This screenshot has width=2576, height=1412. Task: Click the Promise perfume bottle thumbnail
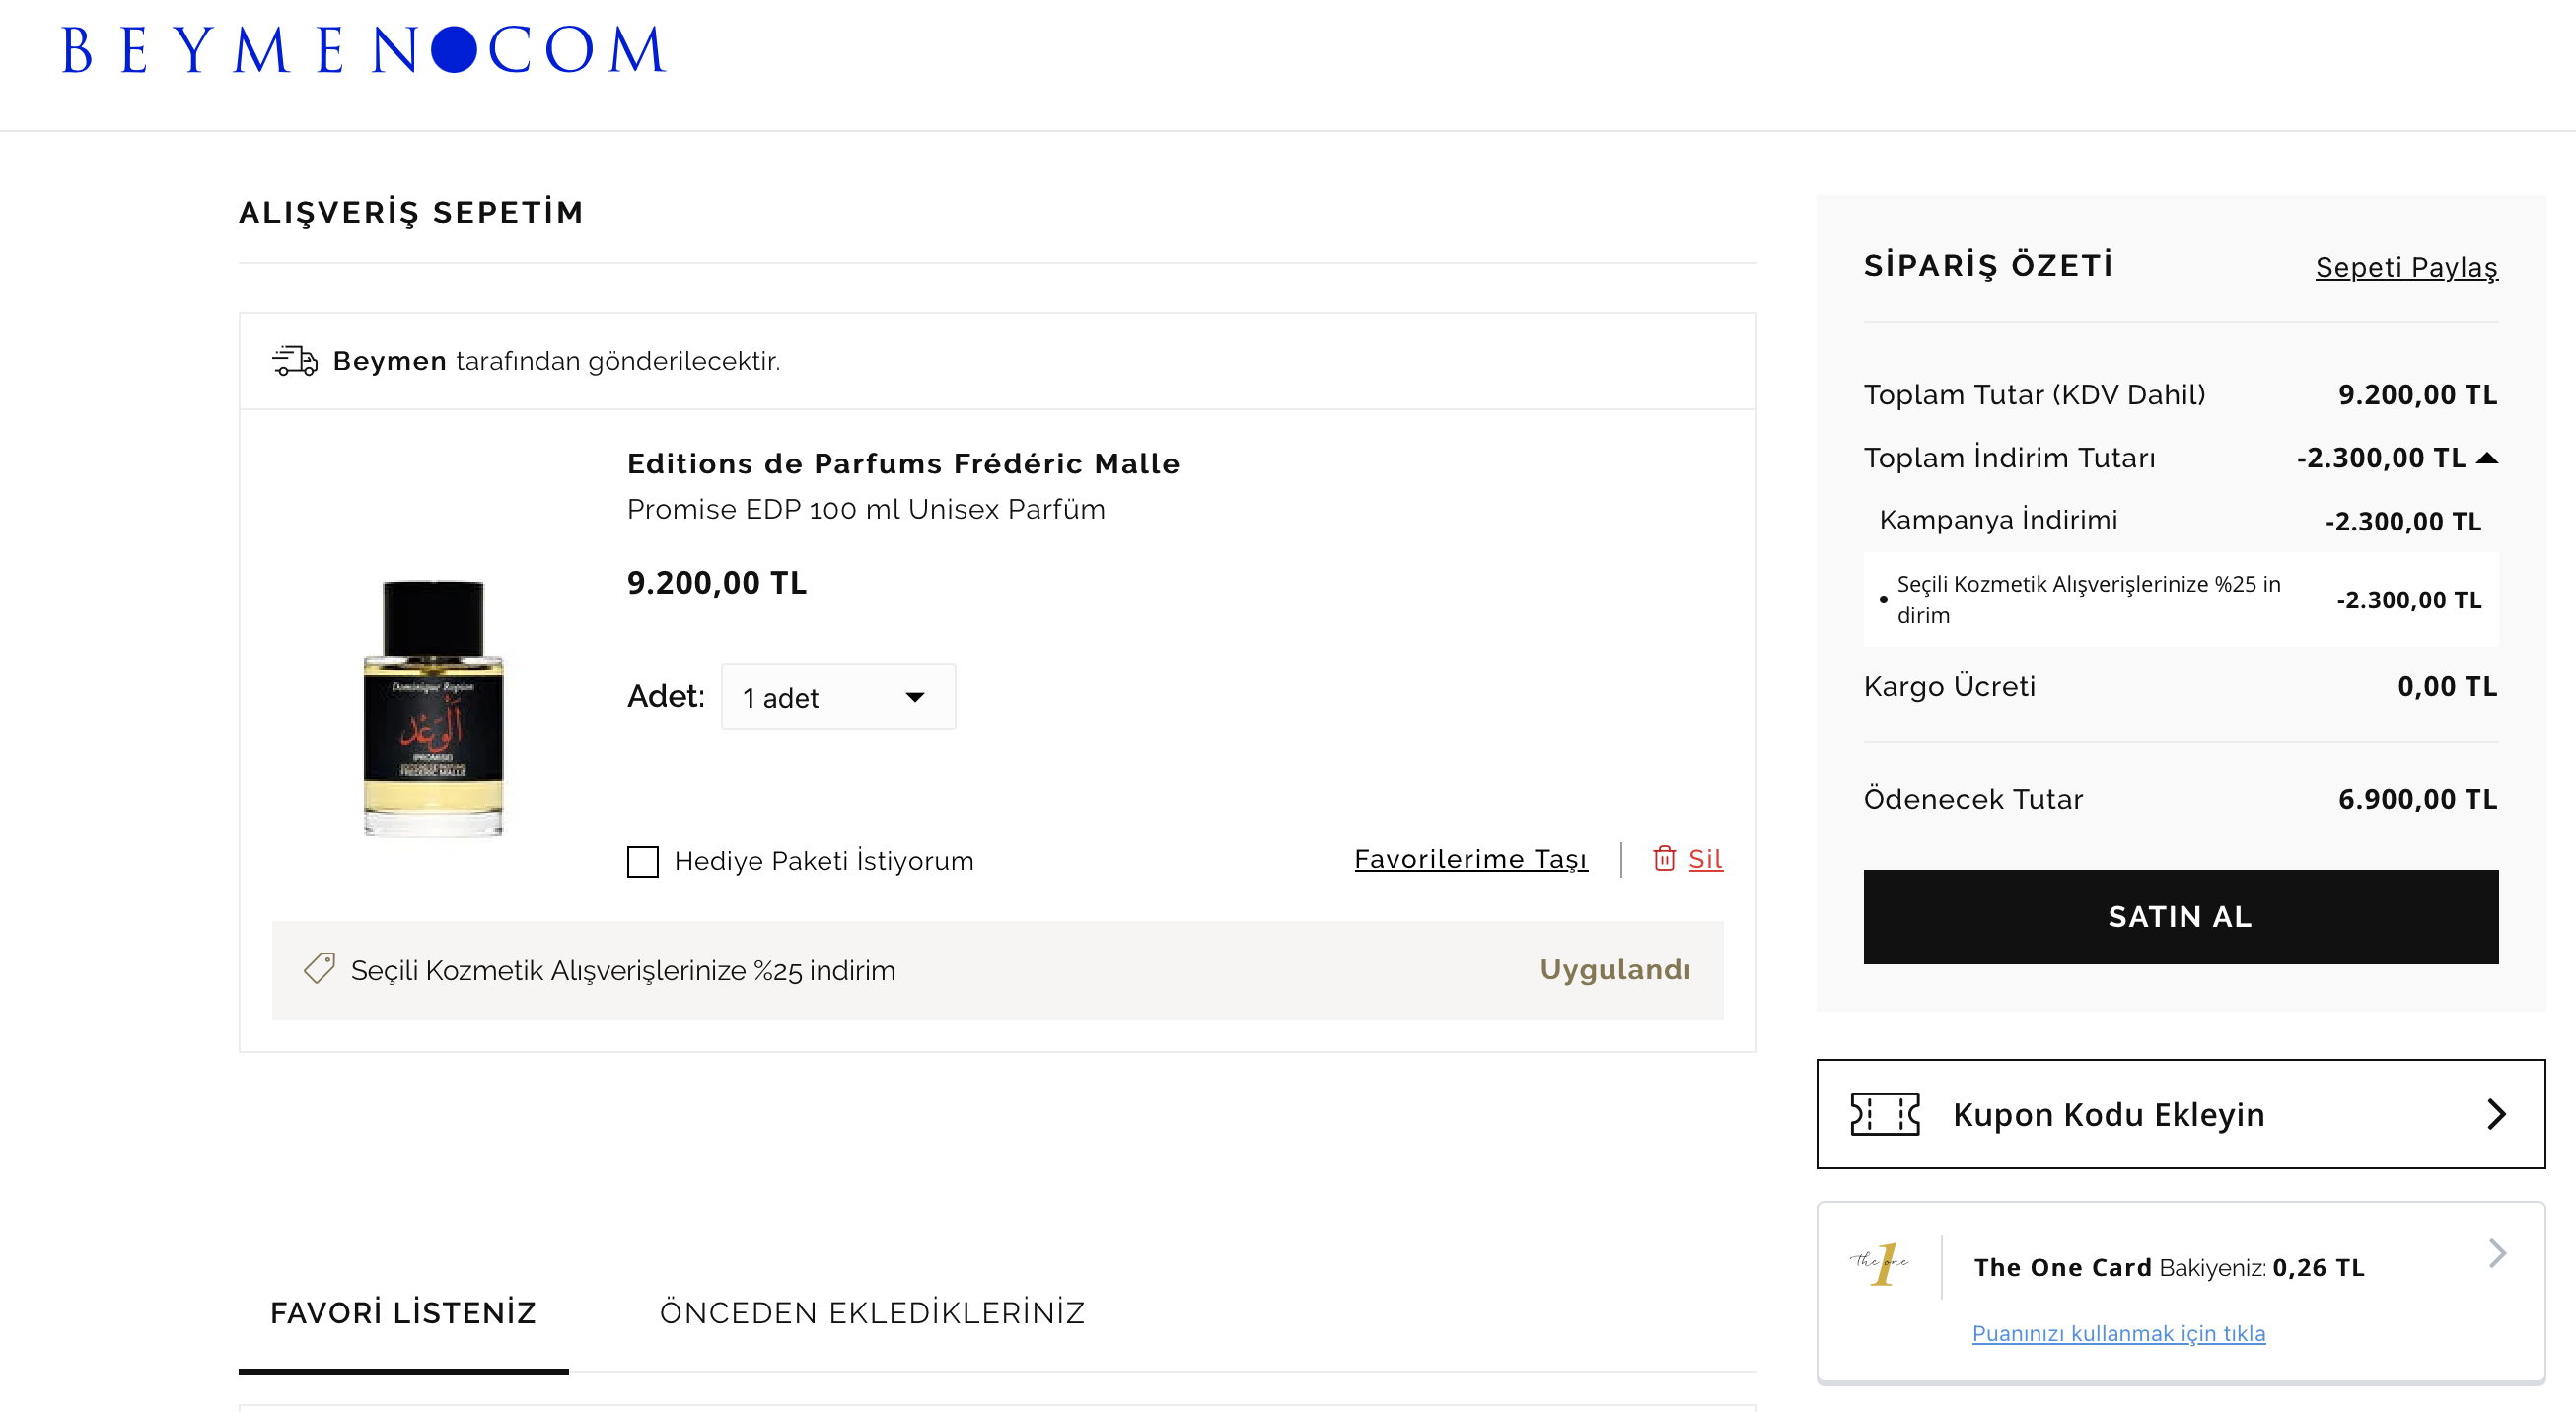point(433,706)
